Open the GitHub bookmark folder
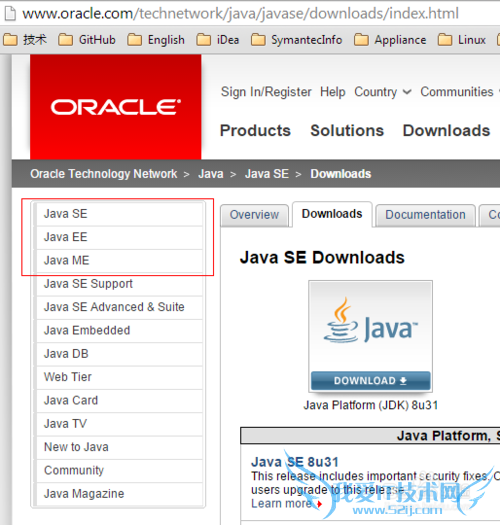 click(x=87, y=40)
